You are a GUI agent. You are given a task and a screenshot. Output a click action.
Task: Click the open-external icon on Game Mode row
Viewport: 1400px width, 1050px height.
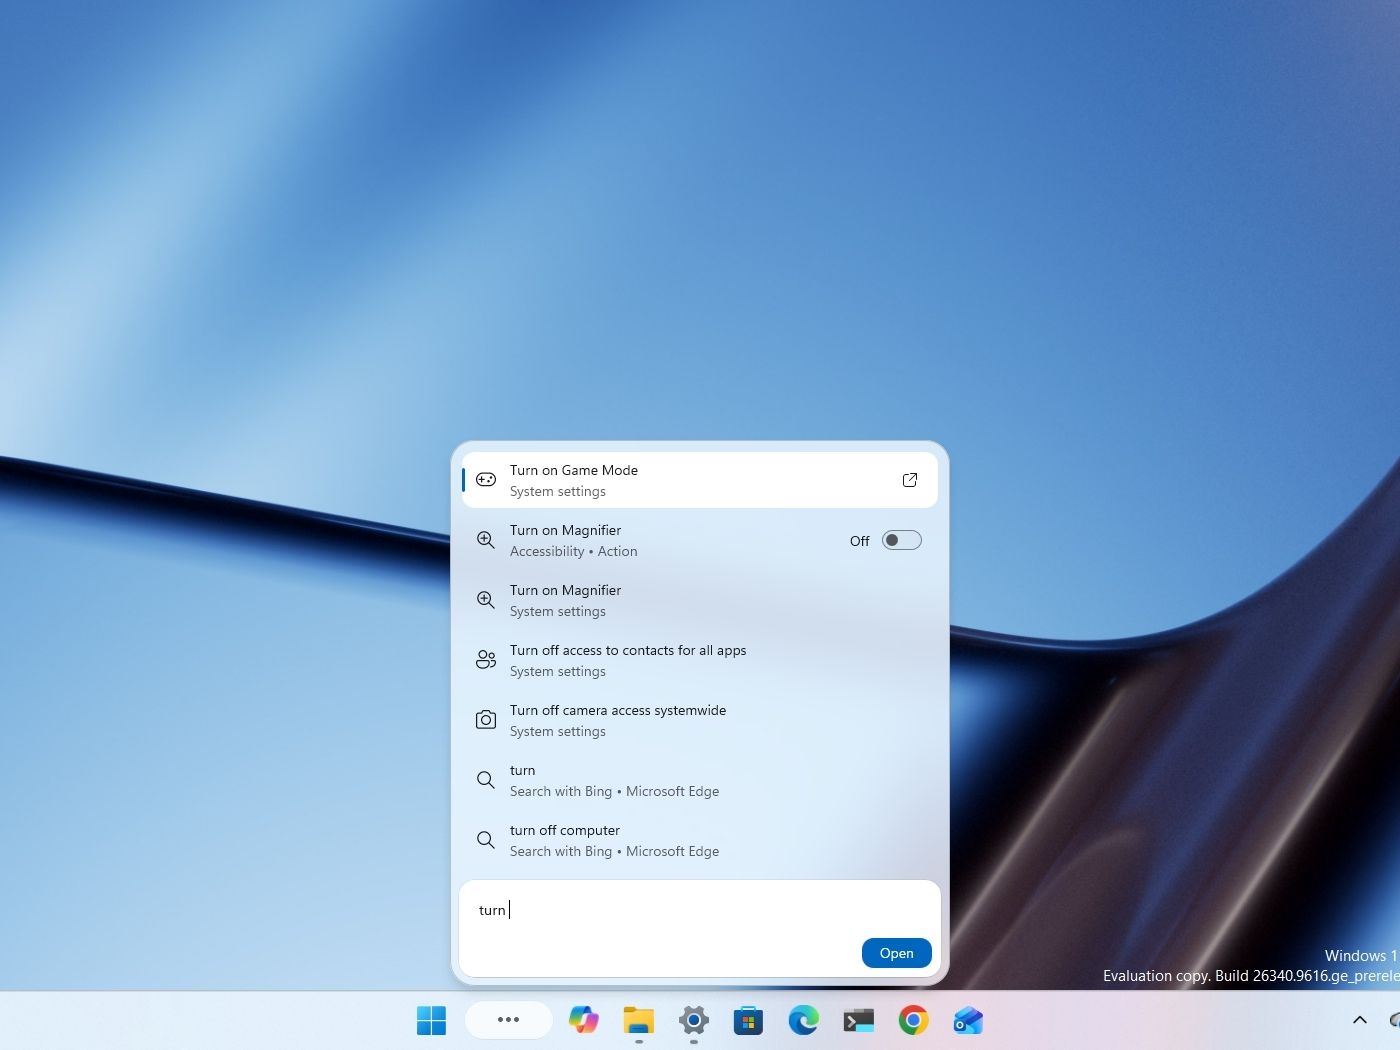(x=910, y=480)
